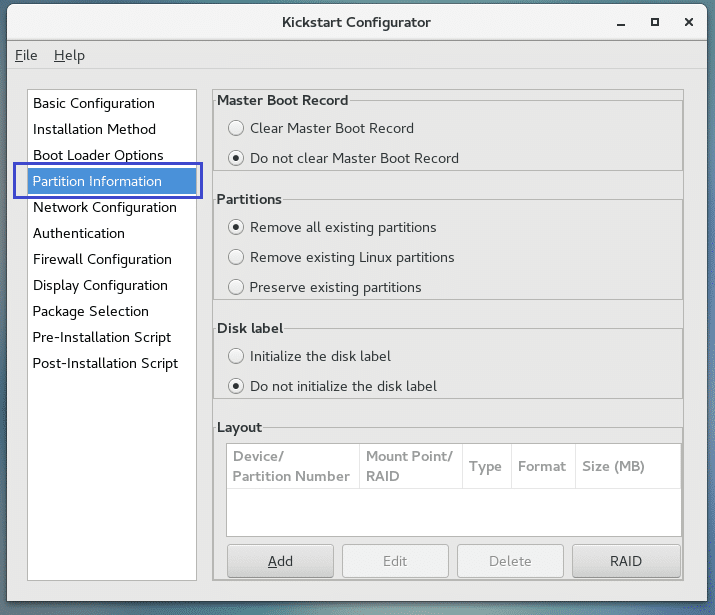This screenshot has width=715, height=615.
Task: Select Basic Configuration in the sidebar
Action: [94, 103]
